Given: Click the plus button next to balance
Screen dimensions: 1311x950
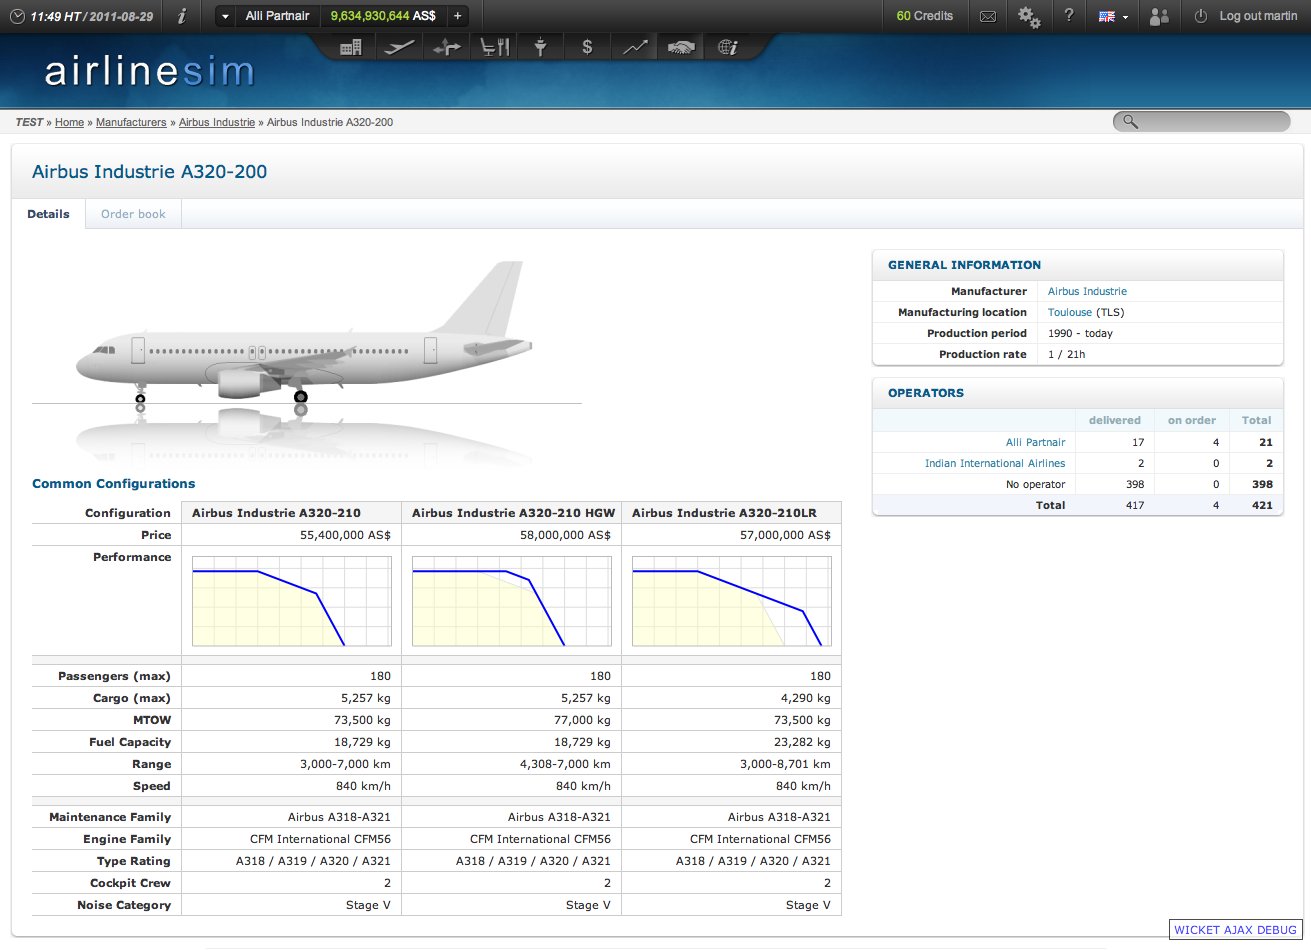Looking at the screenshot, I should [458, 16].
